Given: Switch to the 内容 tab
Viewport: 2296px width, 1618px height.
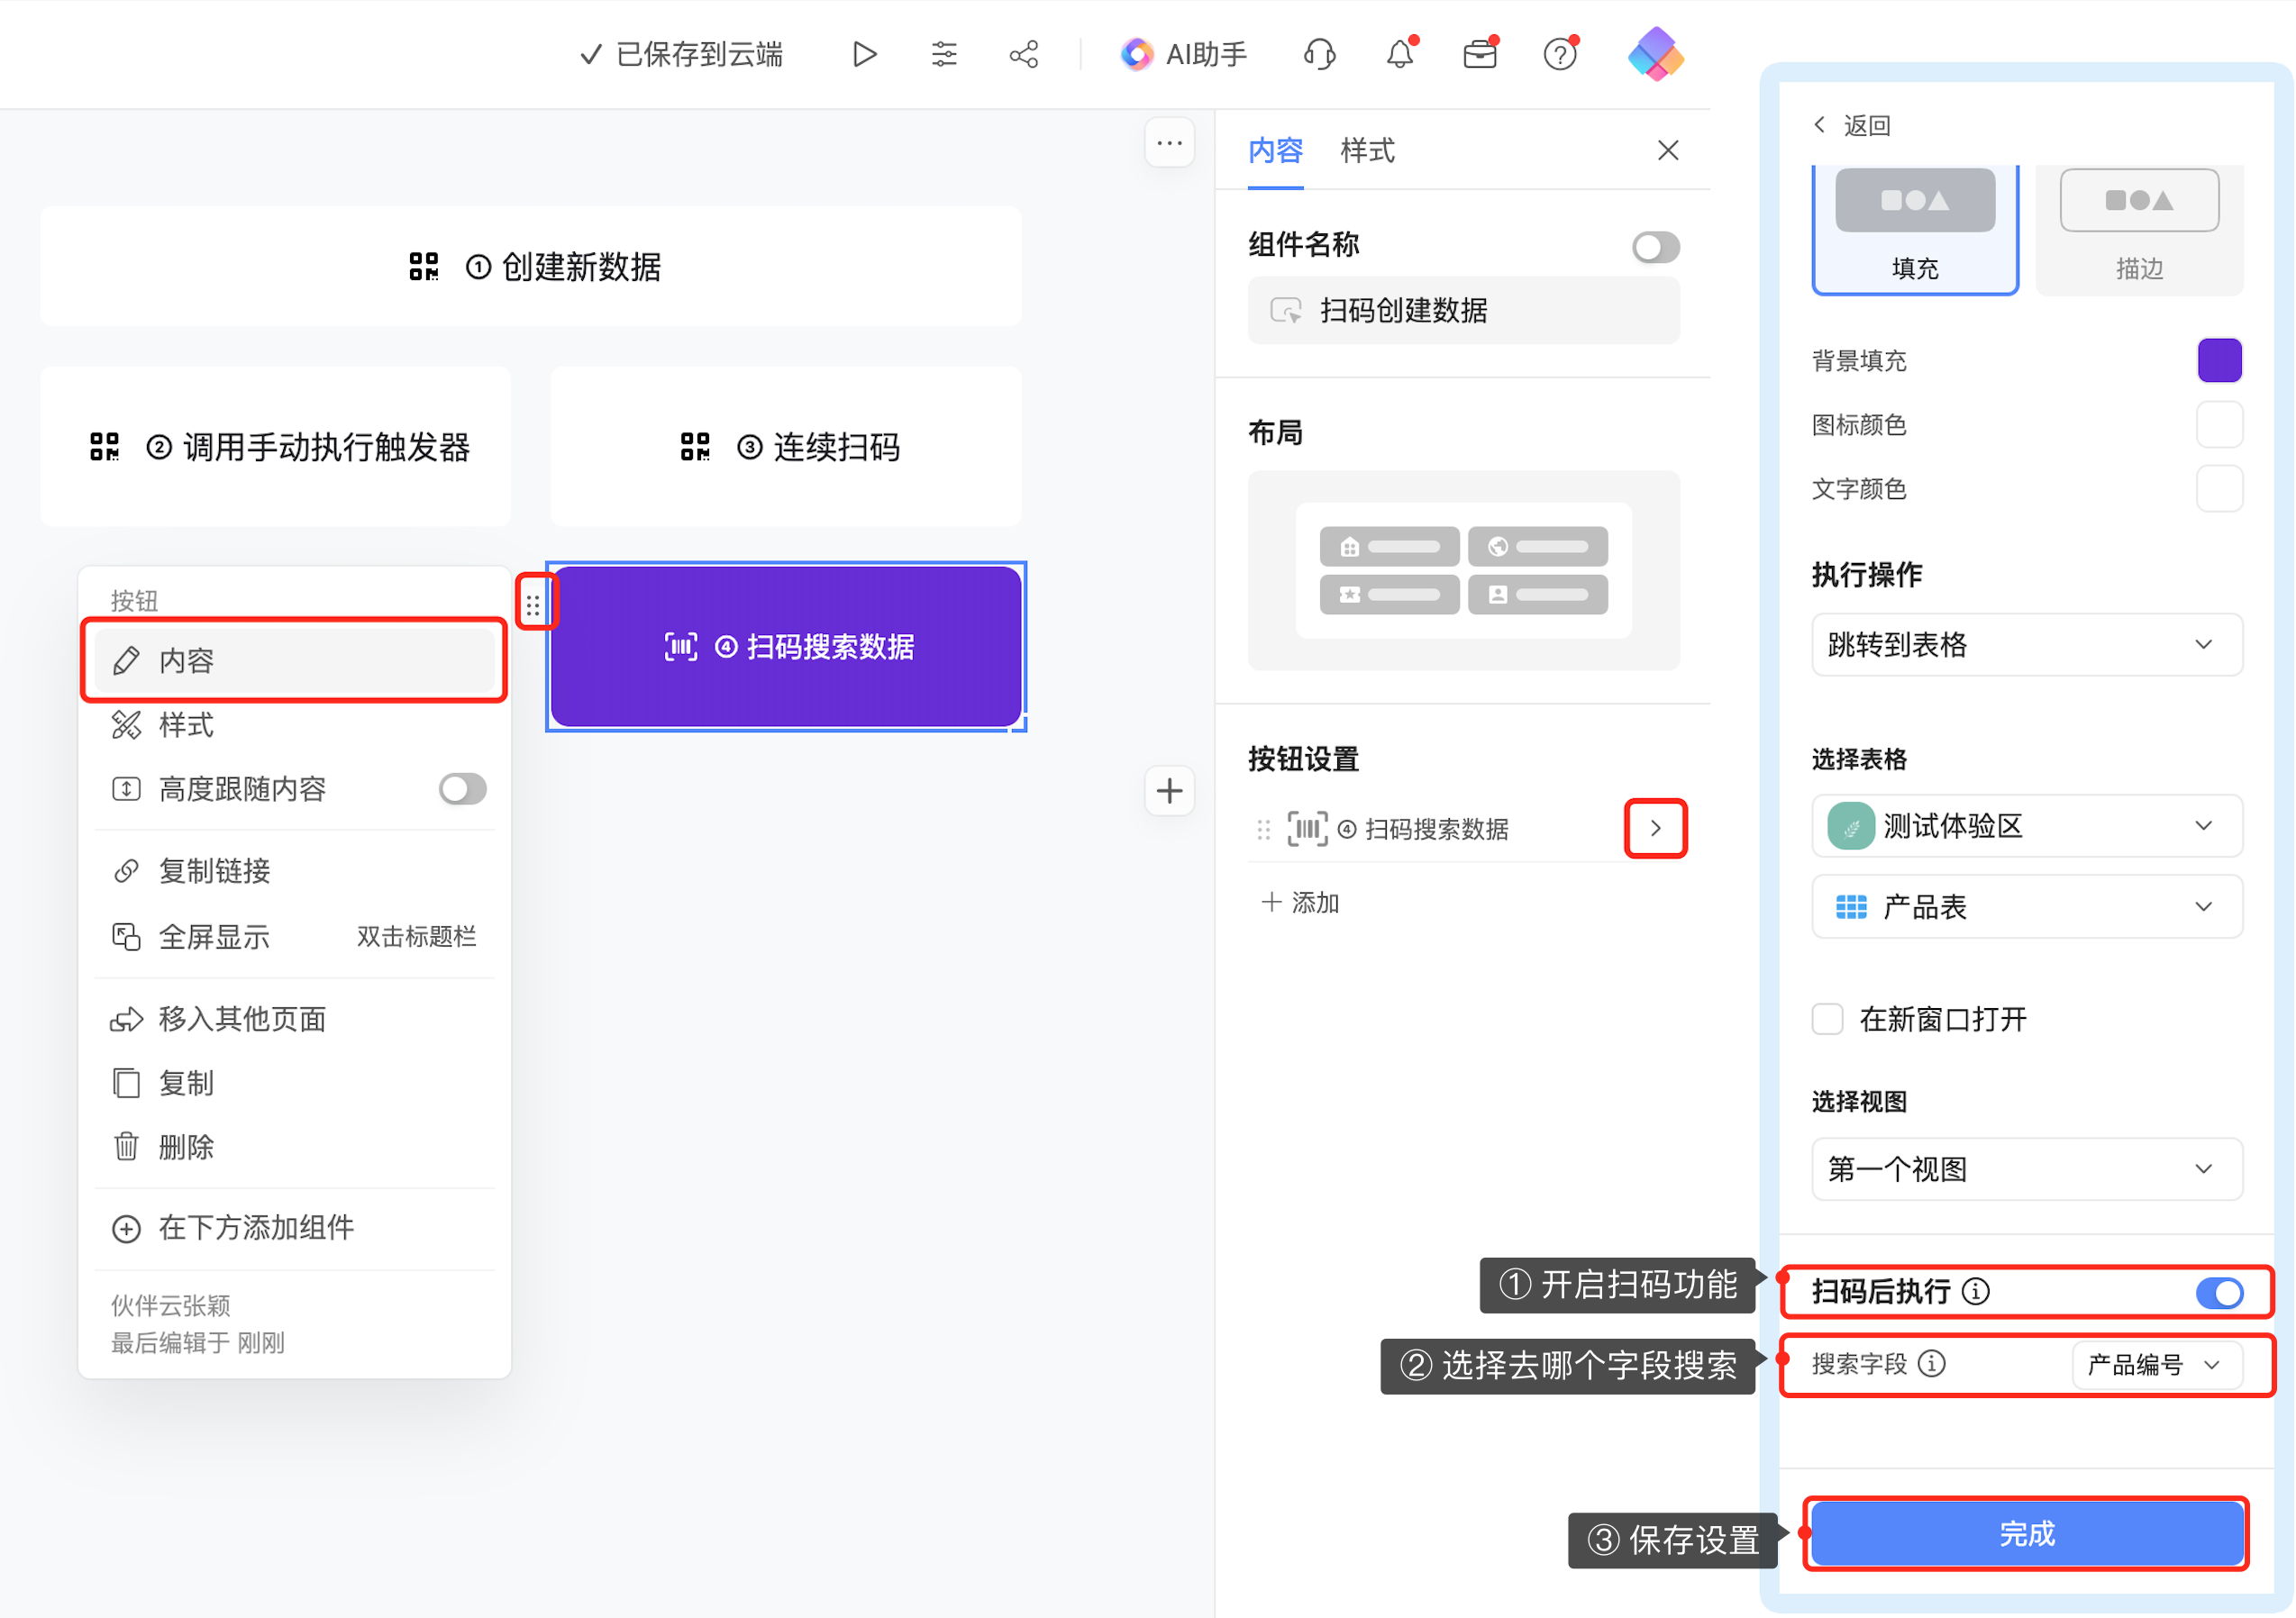Looking at the screenshot, I should [x=1275, y=150].
